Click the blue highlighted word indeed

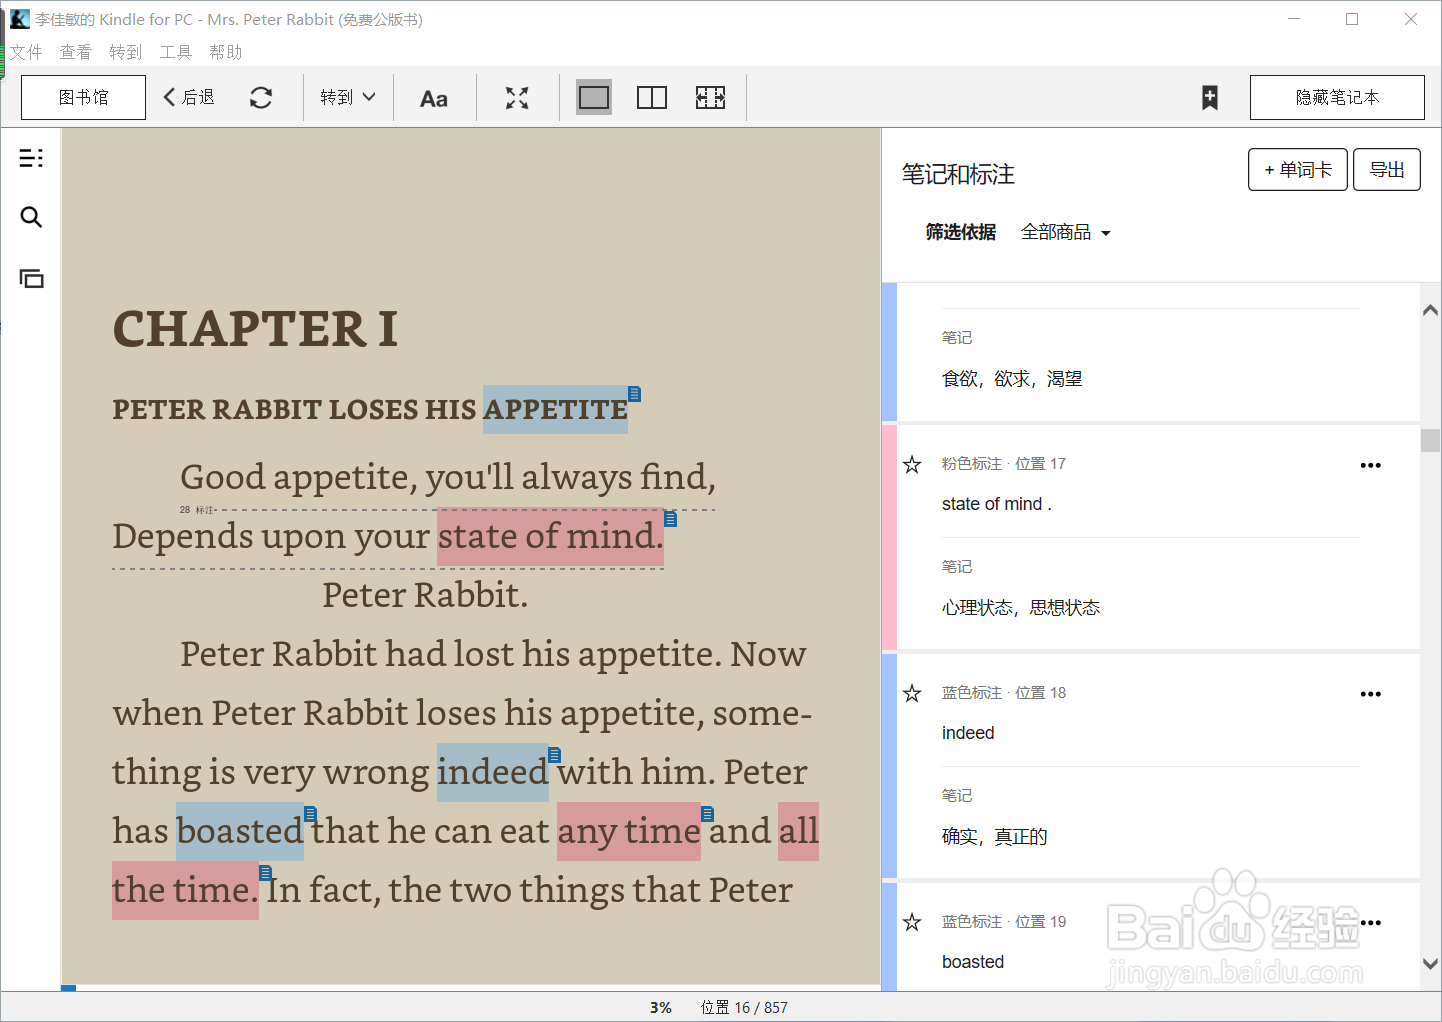tap(493, 773)
